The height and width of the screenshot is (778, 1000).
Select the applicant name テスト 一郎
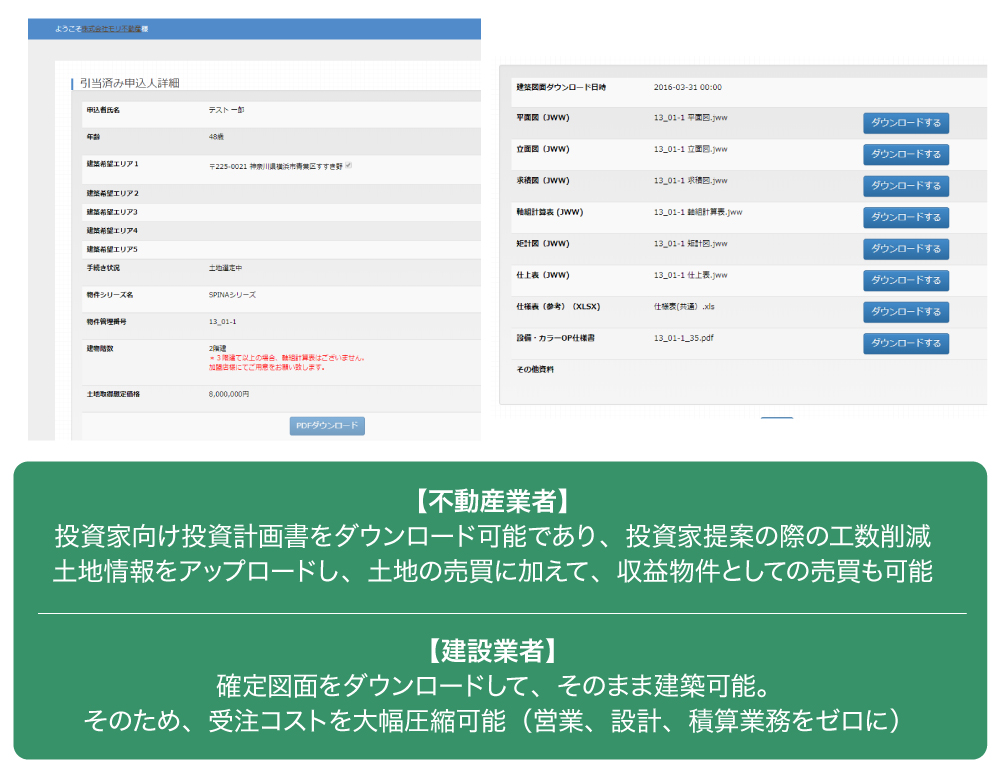[226, 110]
